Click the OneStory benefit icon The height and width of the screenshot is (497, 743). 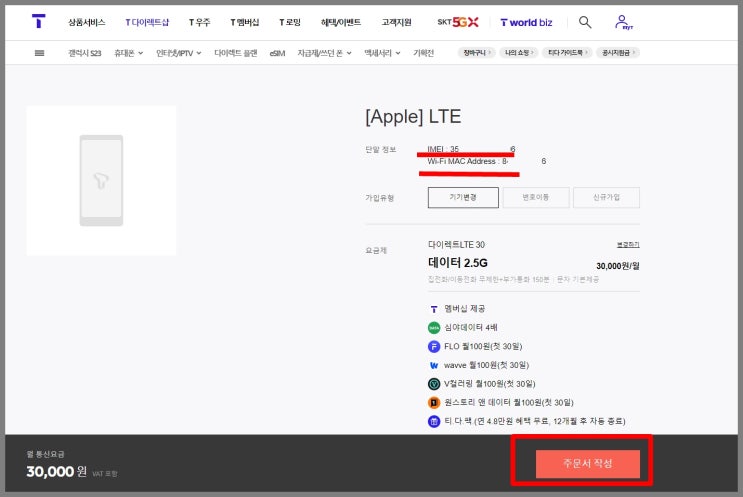[x=434, y=403]
